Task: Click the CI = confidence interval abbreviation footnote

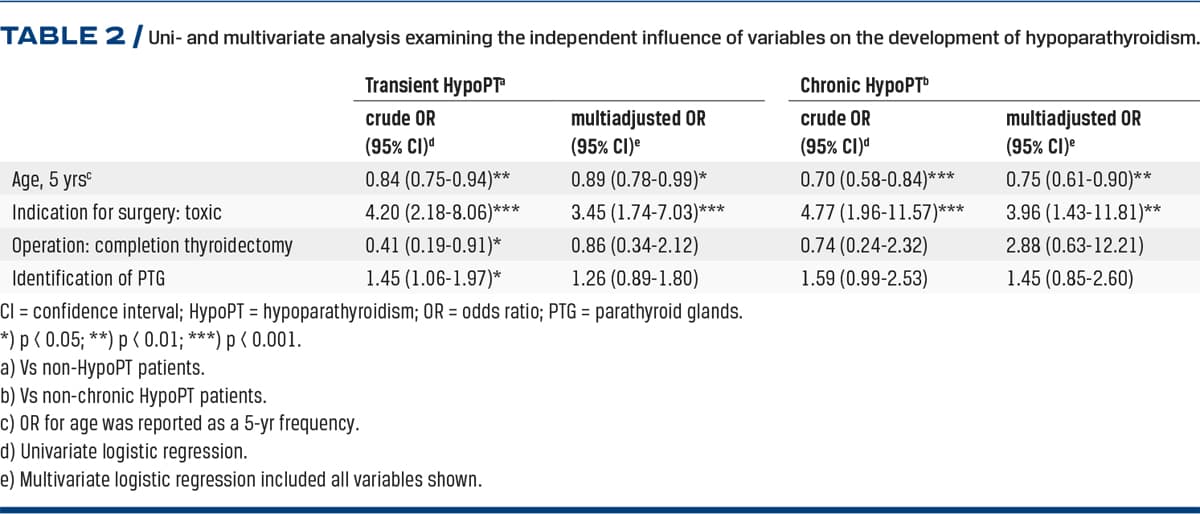Action: point(372,312)
